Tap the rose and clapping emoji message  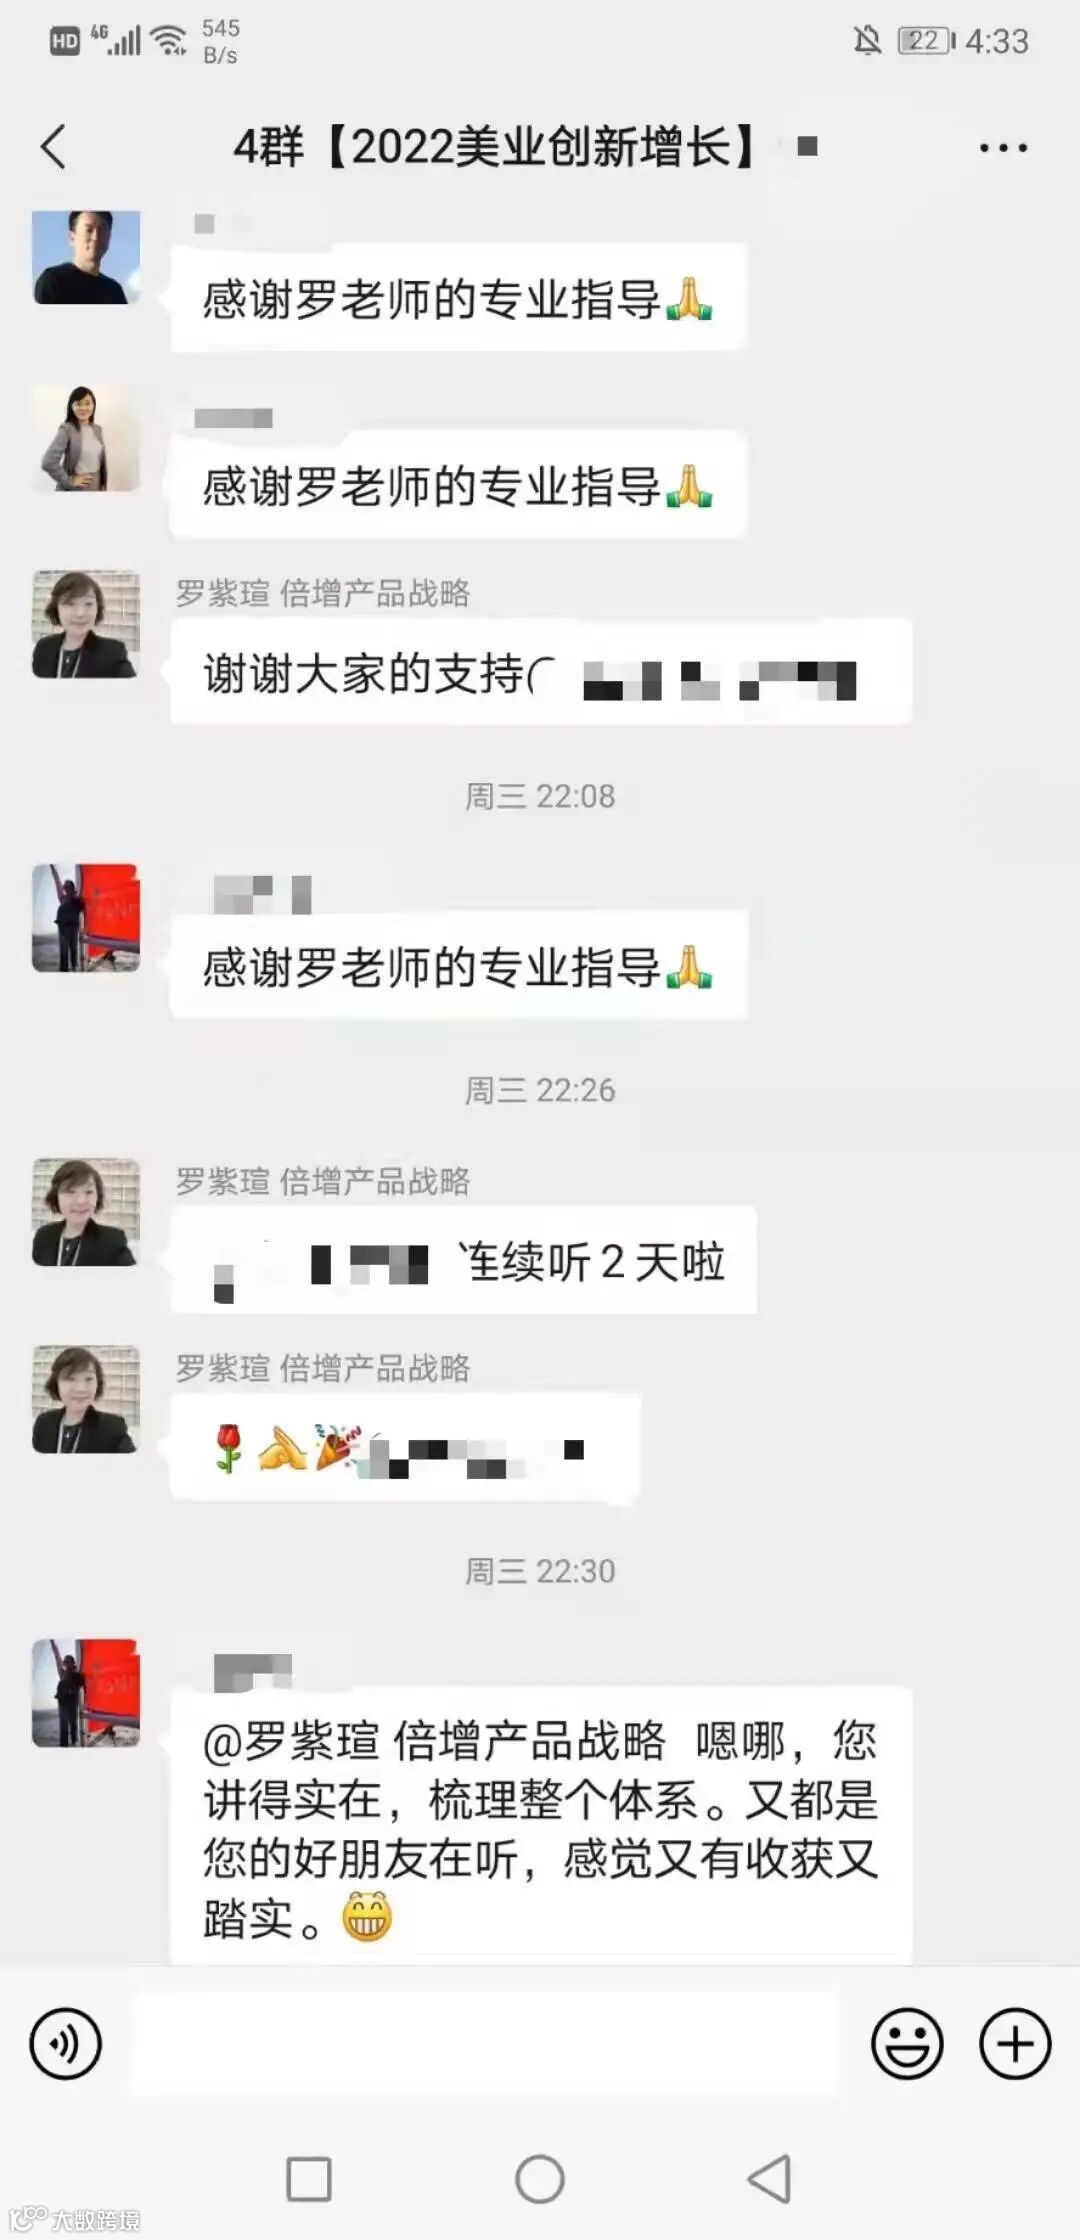(404, 1448)
